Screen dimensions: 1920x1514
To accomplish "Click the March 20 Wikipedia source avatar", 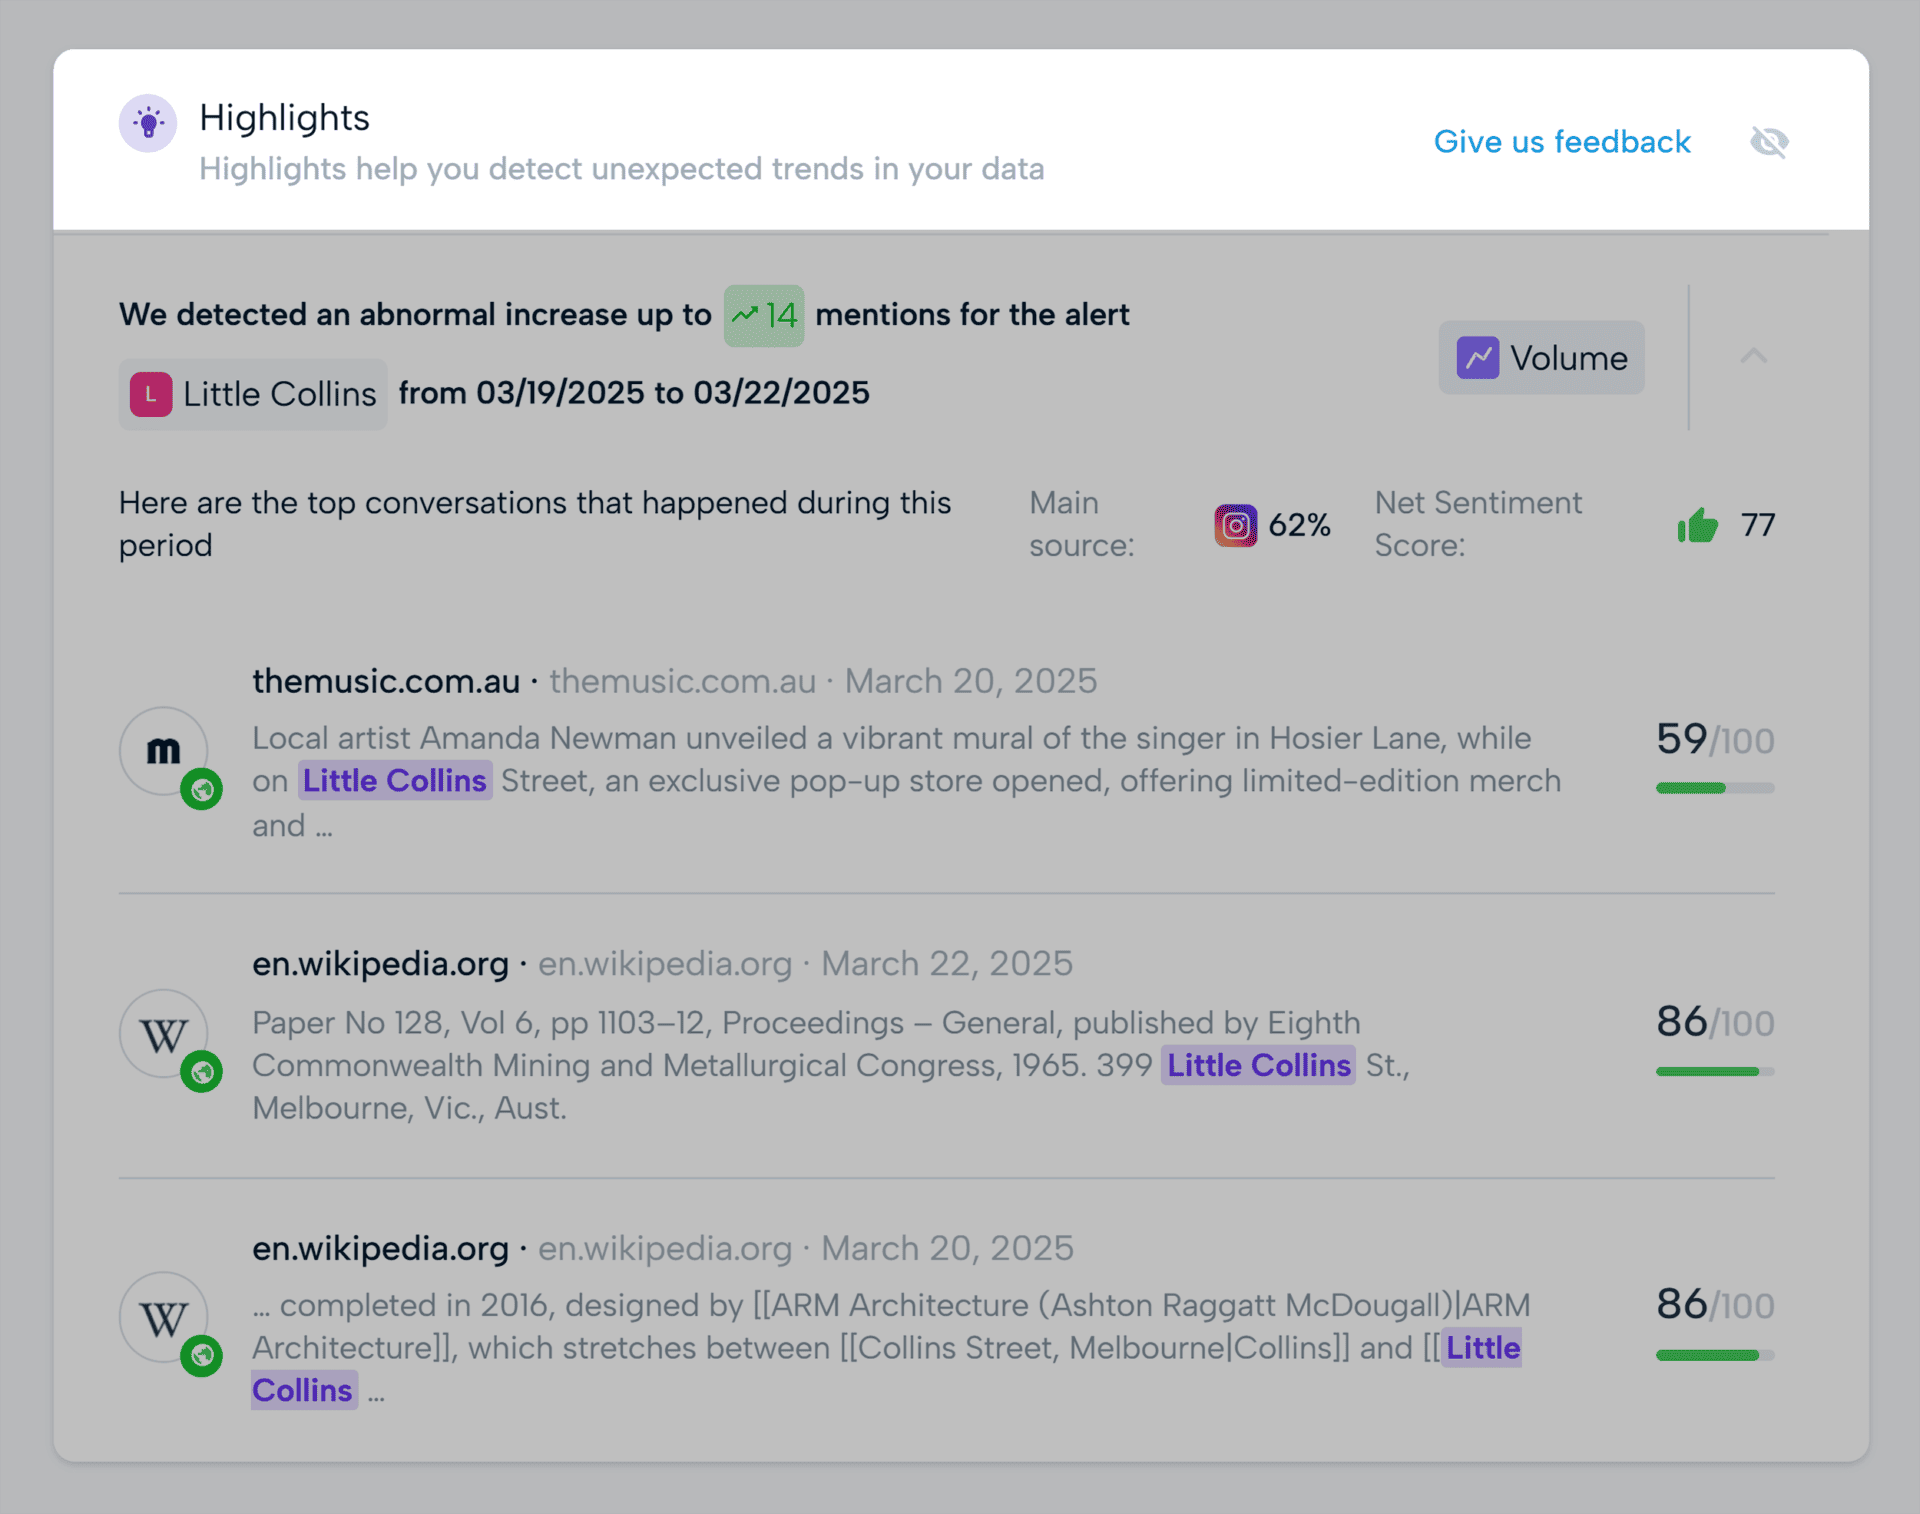I will click(x=163, y=1317).
